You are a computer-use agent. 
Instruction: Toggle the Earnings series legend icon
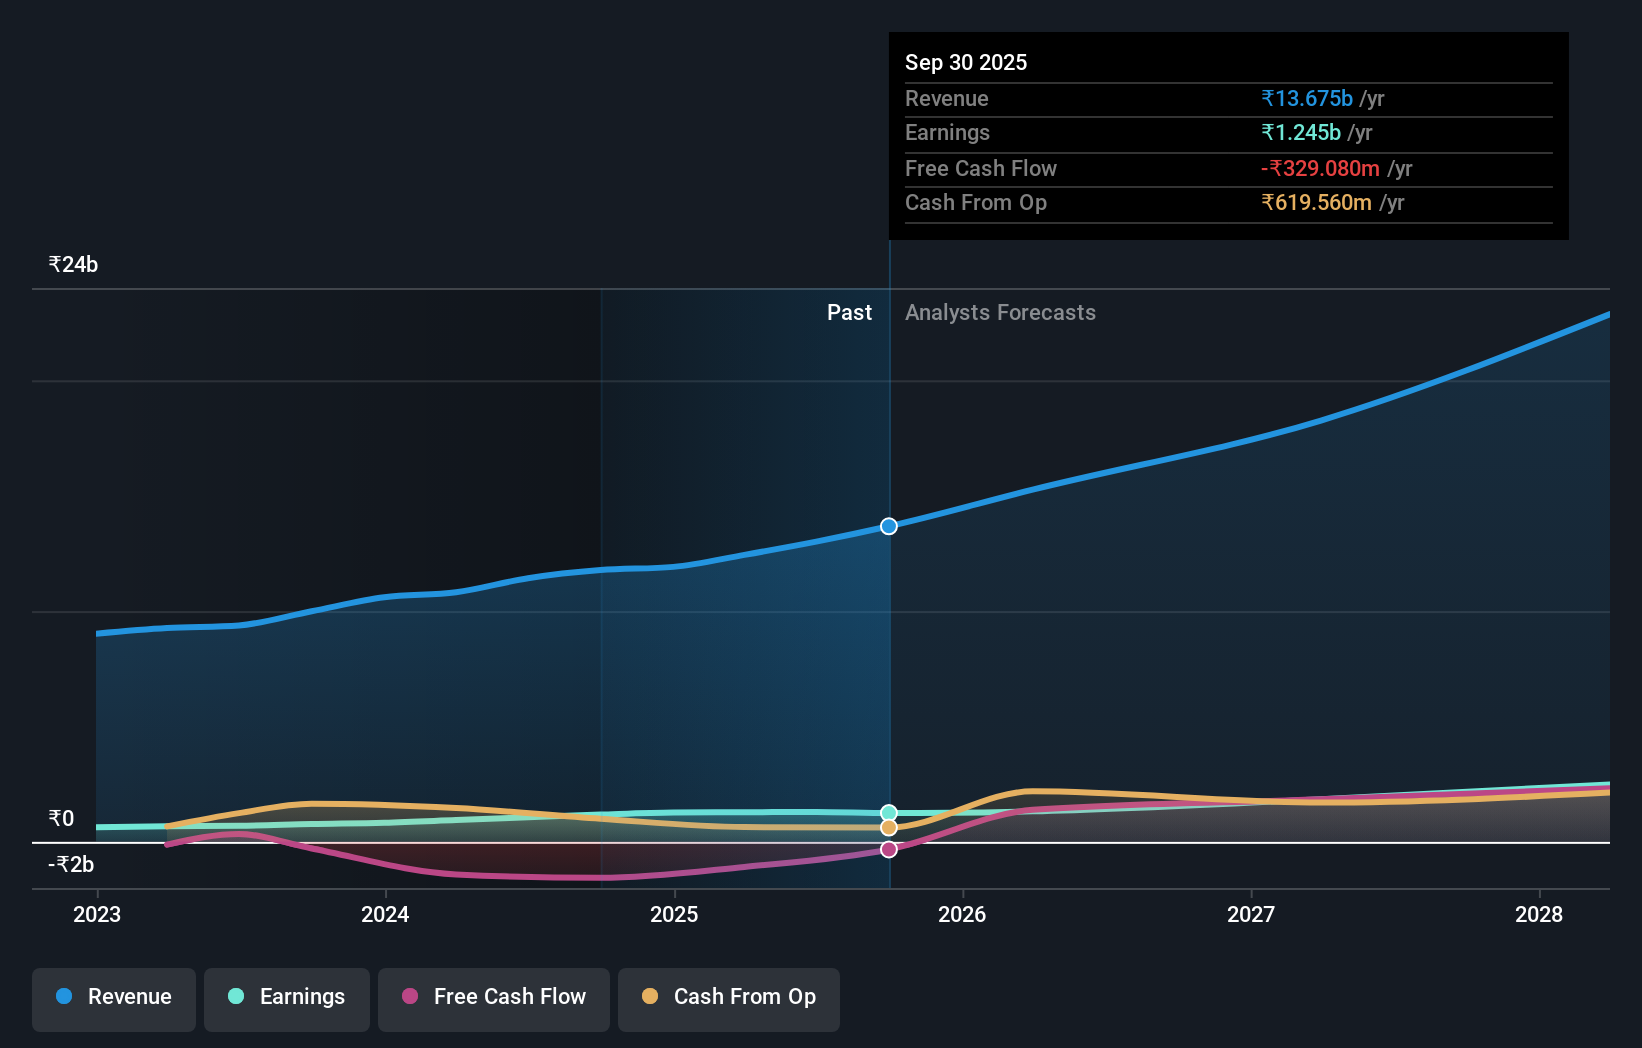tap(234, 996)
